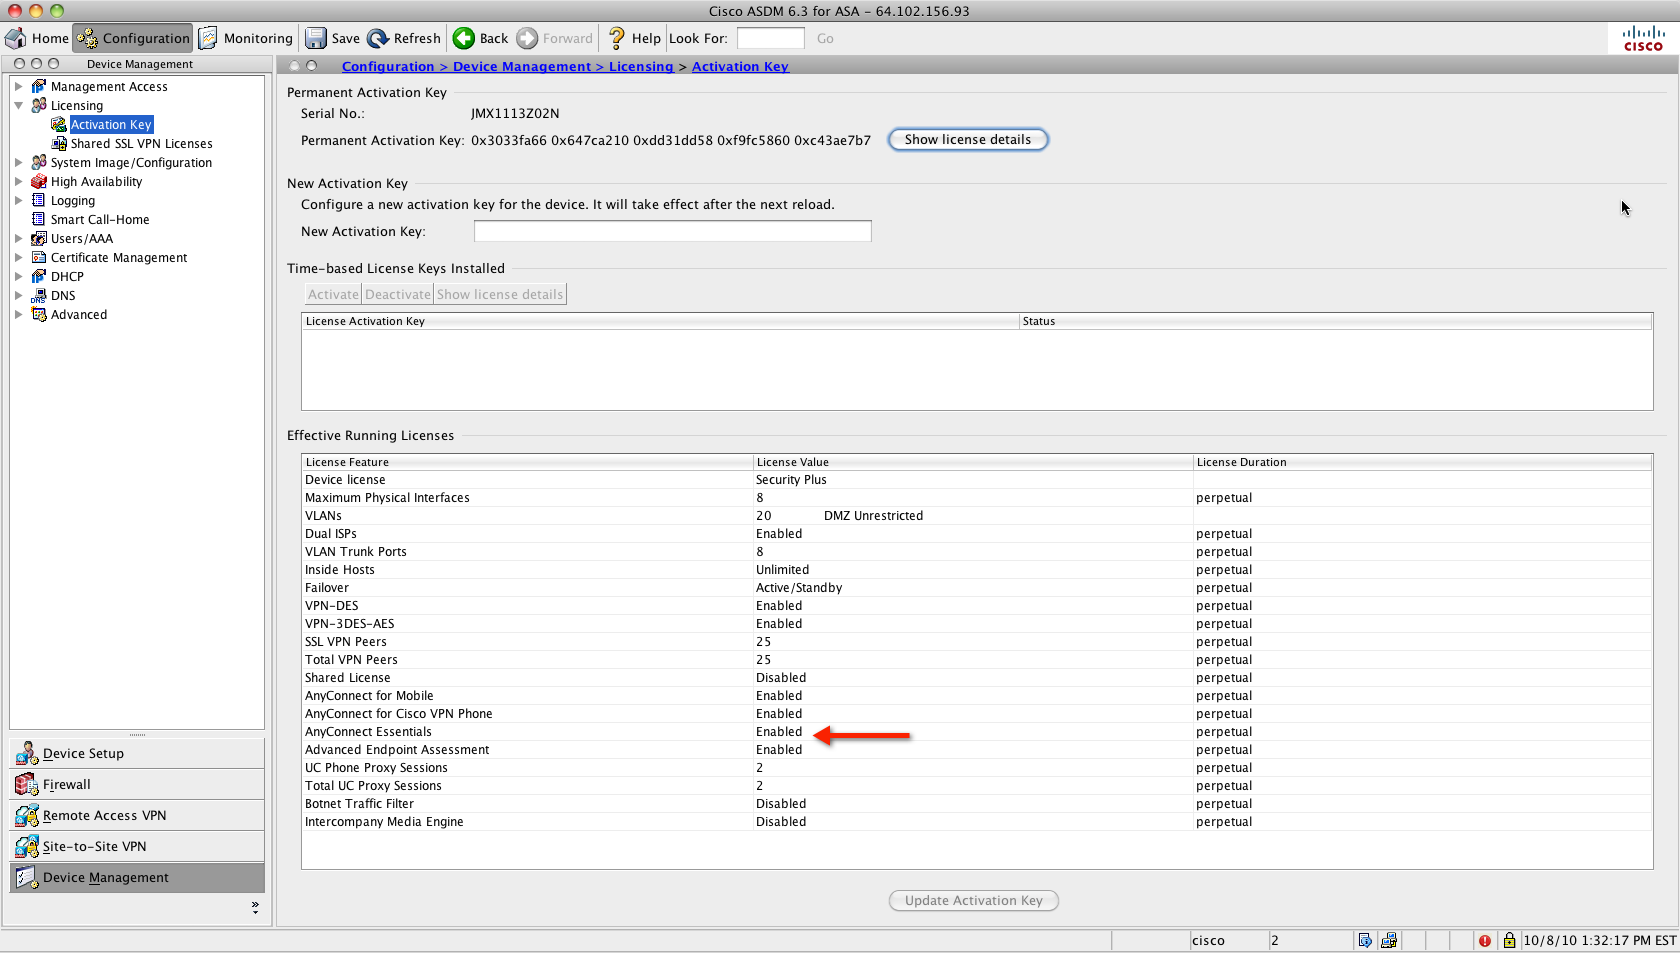1680x953 pixels.
Task: Follow the Configuration breadcrumb link
Action: (388, 67)
